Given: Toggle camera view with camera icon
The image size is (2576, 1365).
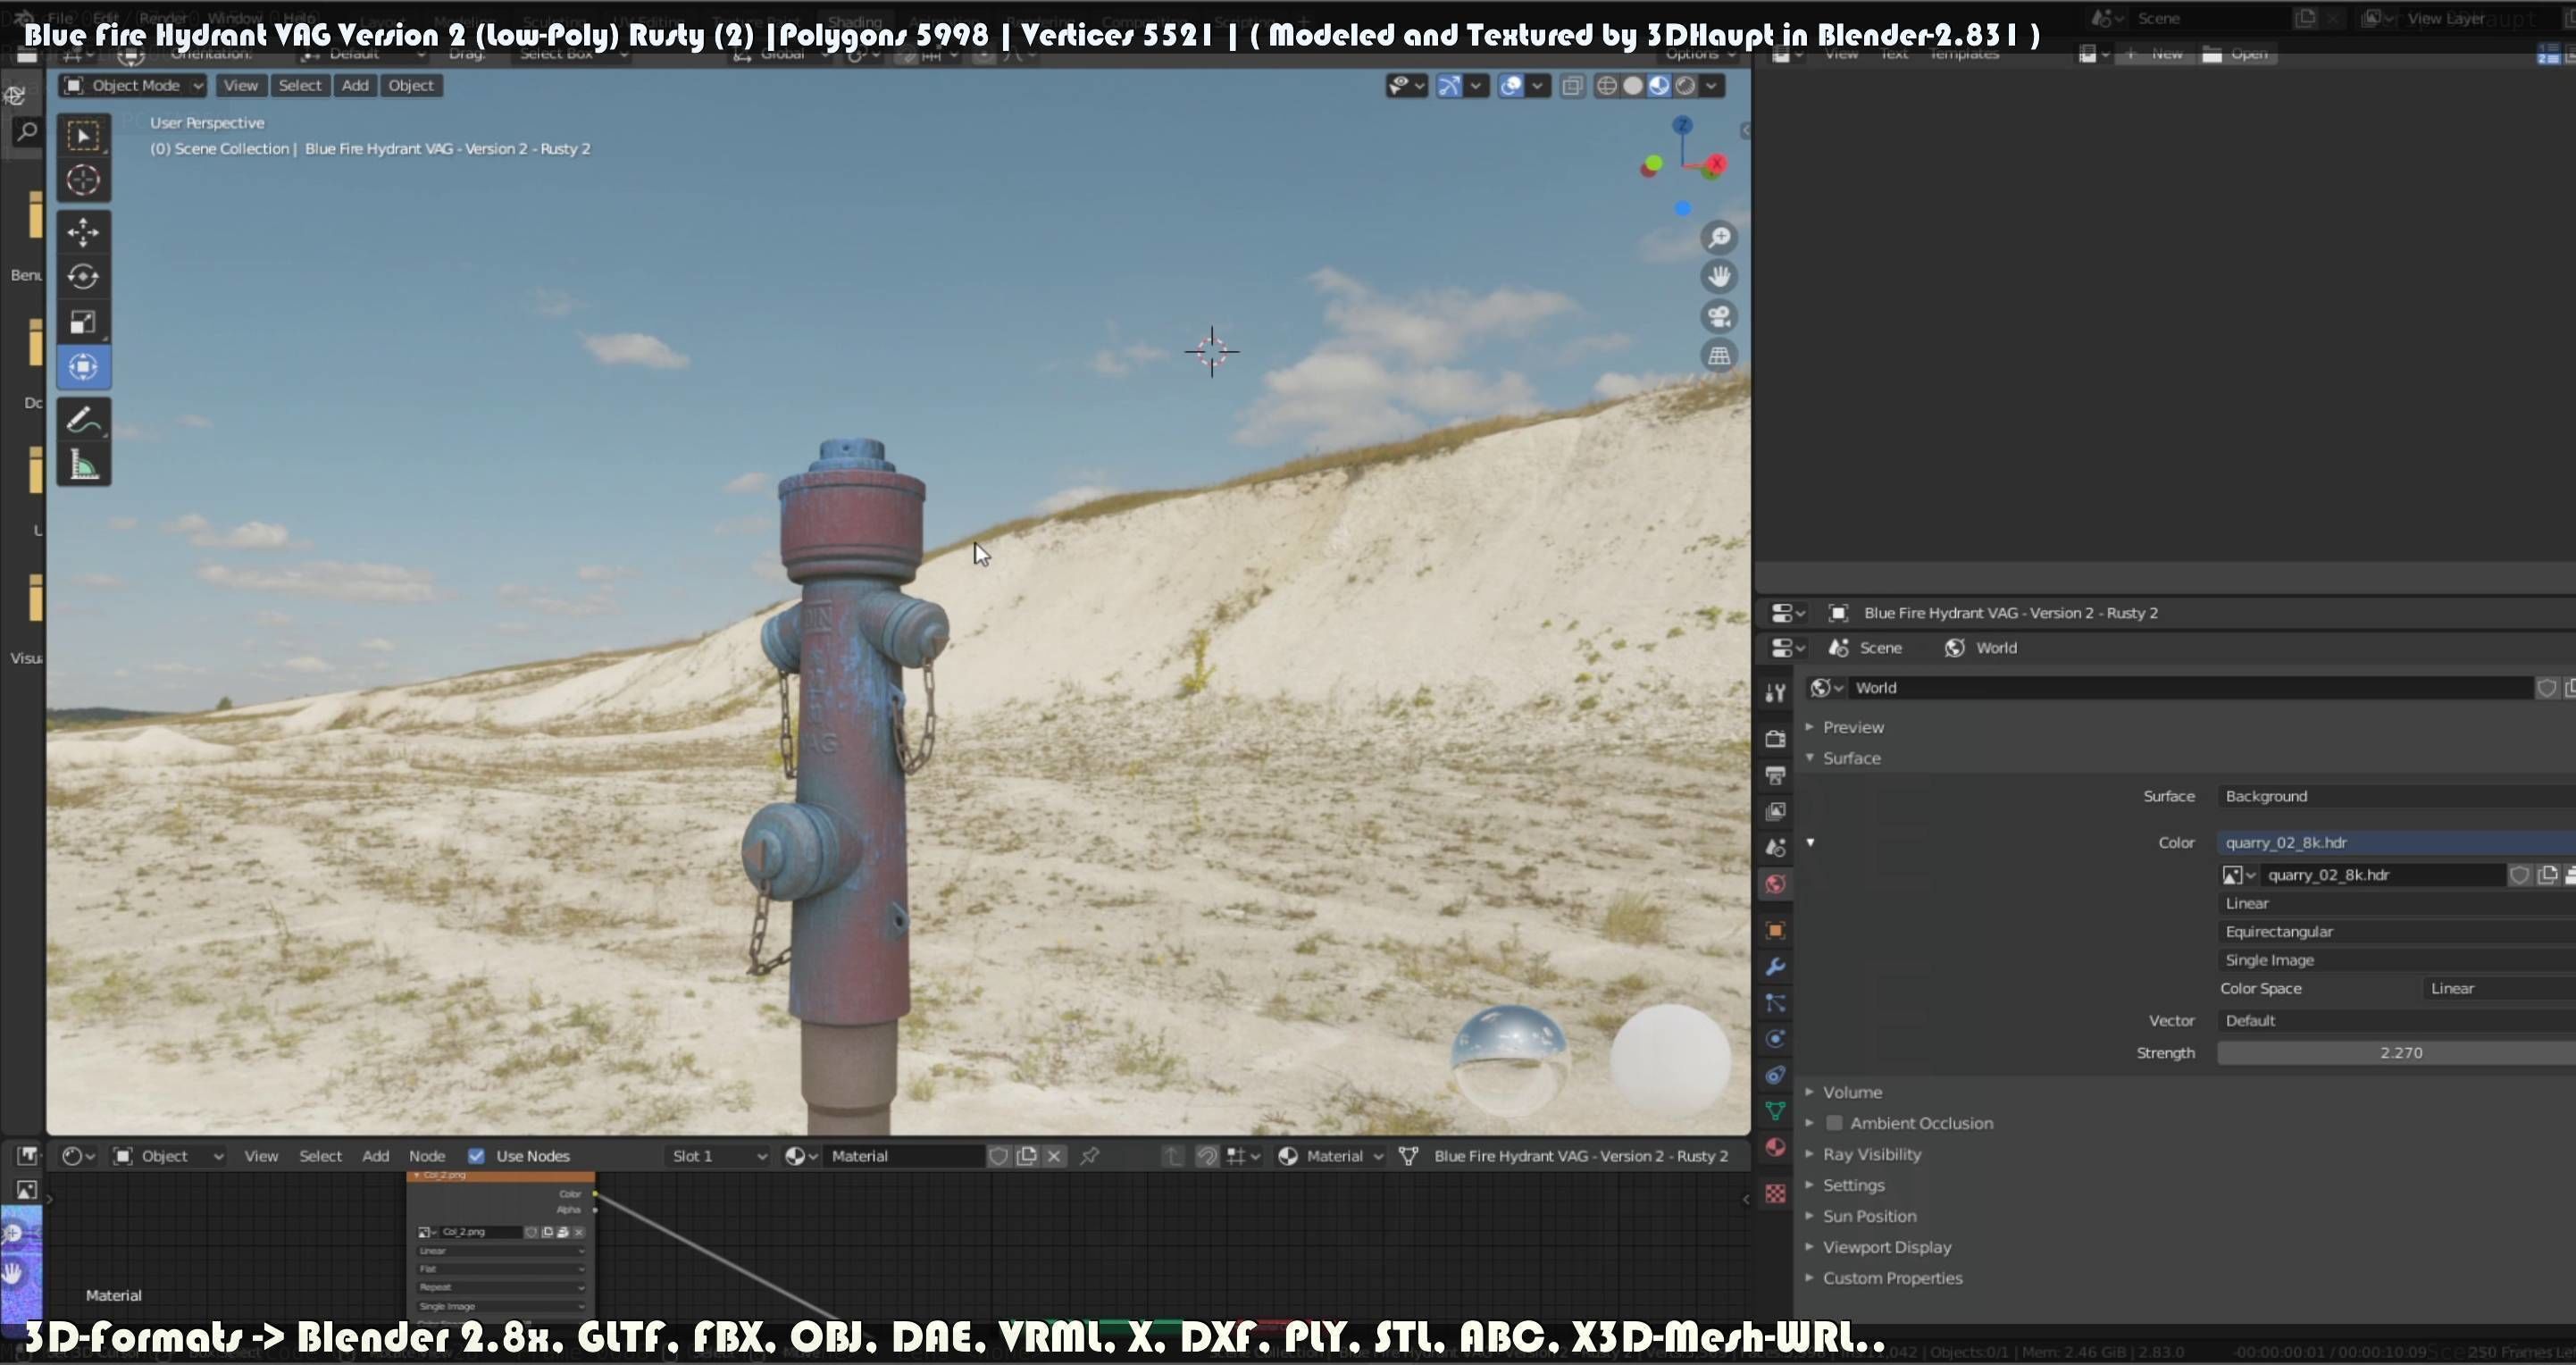Looking at the screenshot, I should click(x=1719, y=316).
